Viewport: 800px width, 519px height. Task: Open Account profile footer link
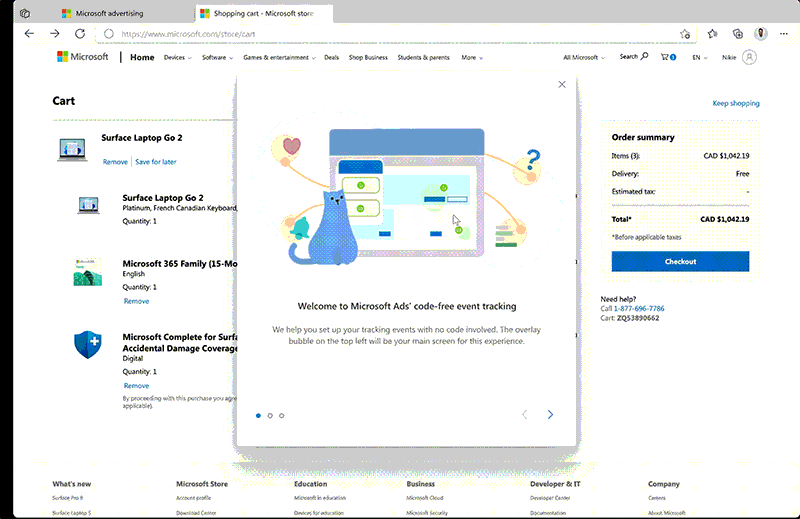coord(193,498)
